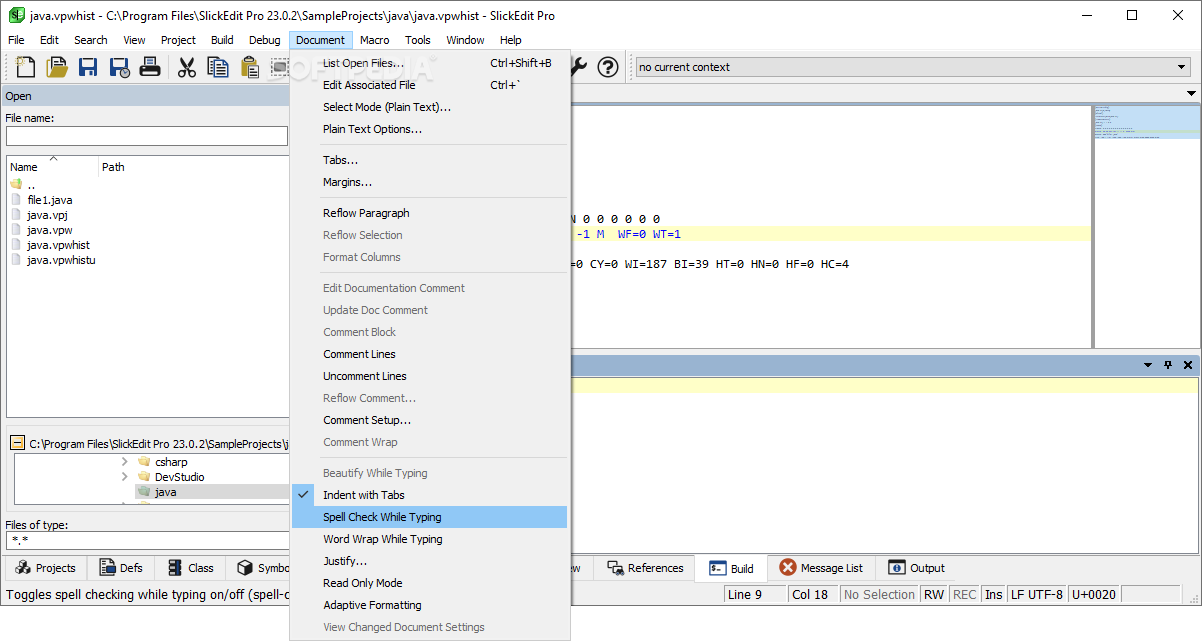The height and width of the screenshot is (641, 1202).
Task: Click the SlickEdit application logo icon
Action: pyautogui.click(x=16, y=15)
